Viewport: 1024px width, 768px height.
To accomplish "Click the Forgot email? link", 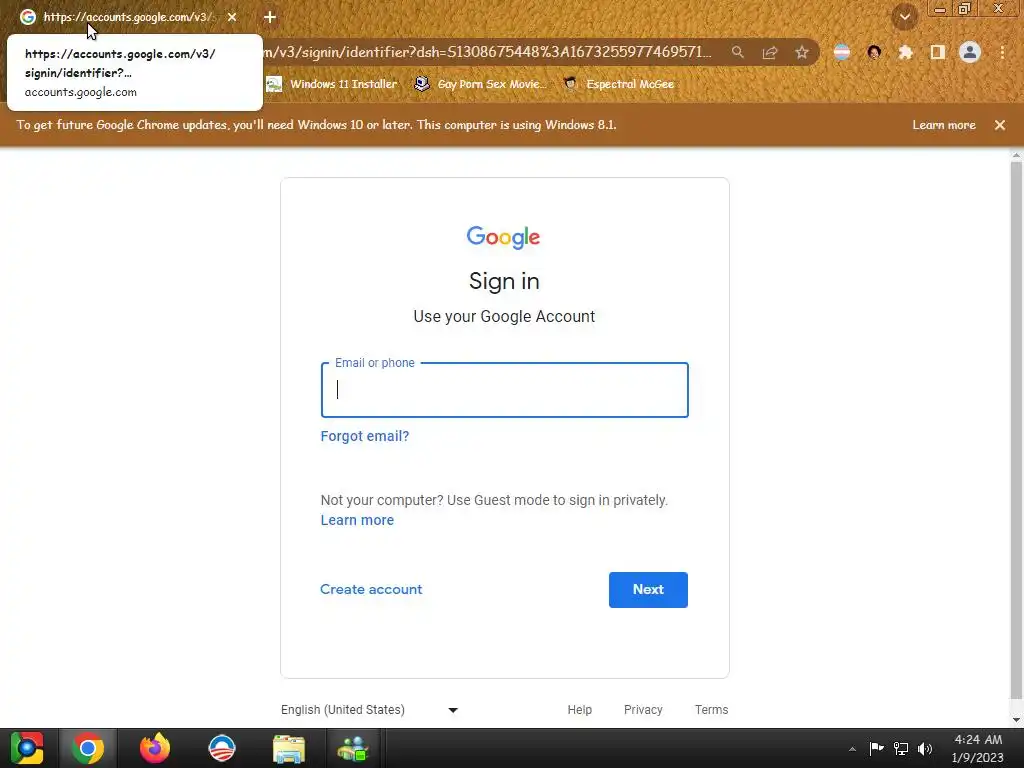I will point(364,436).
